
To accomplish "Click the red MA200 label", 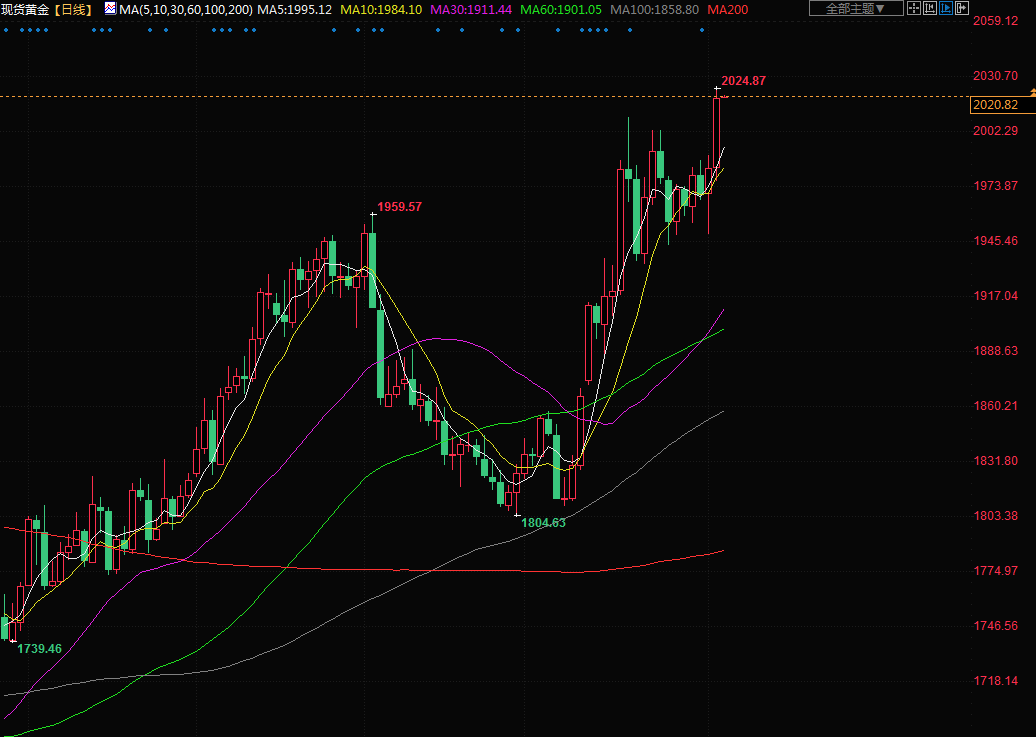I will [729, 9].
